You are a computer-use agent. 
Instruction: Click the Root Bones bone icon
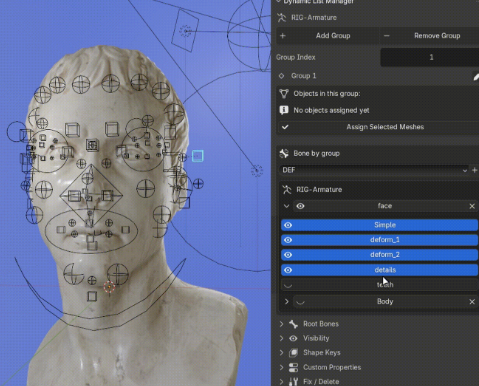pyautogui.click(x=293, y=324)
